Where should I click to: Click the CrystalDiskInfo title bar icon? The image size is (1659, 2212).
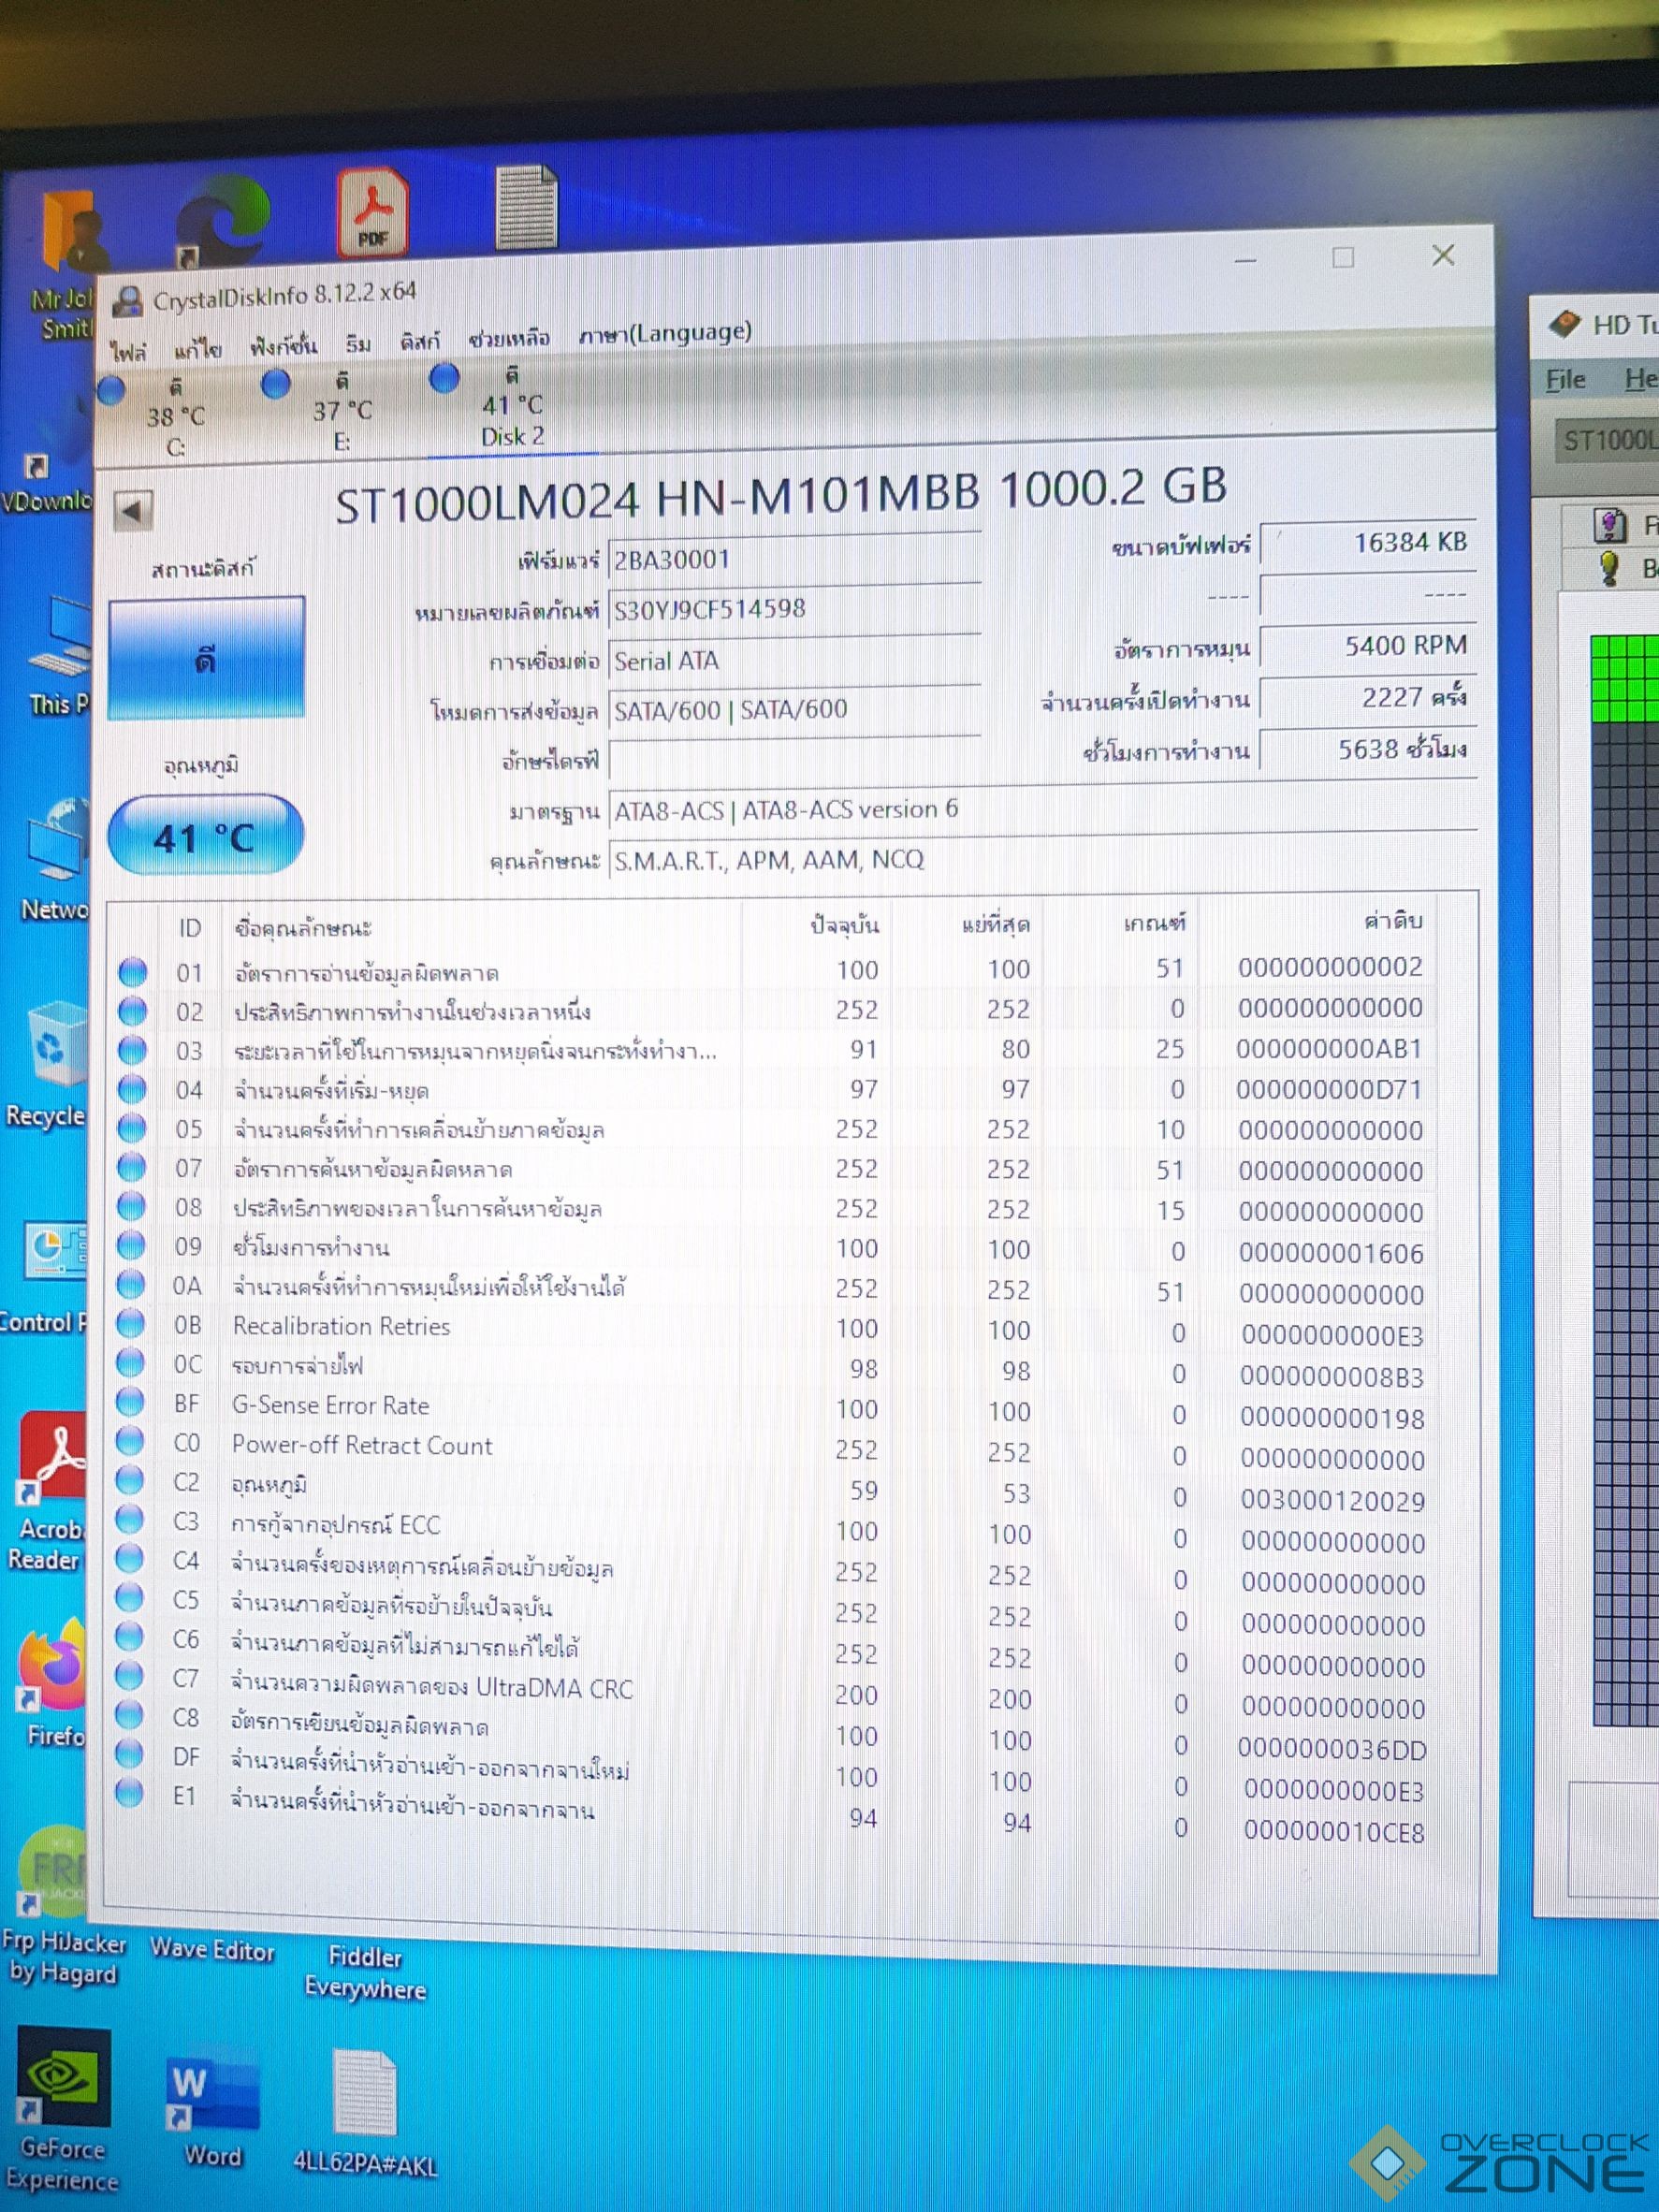click(128, 300)
